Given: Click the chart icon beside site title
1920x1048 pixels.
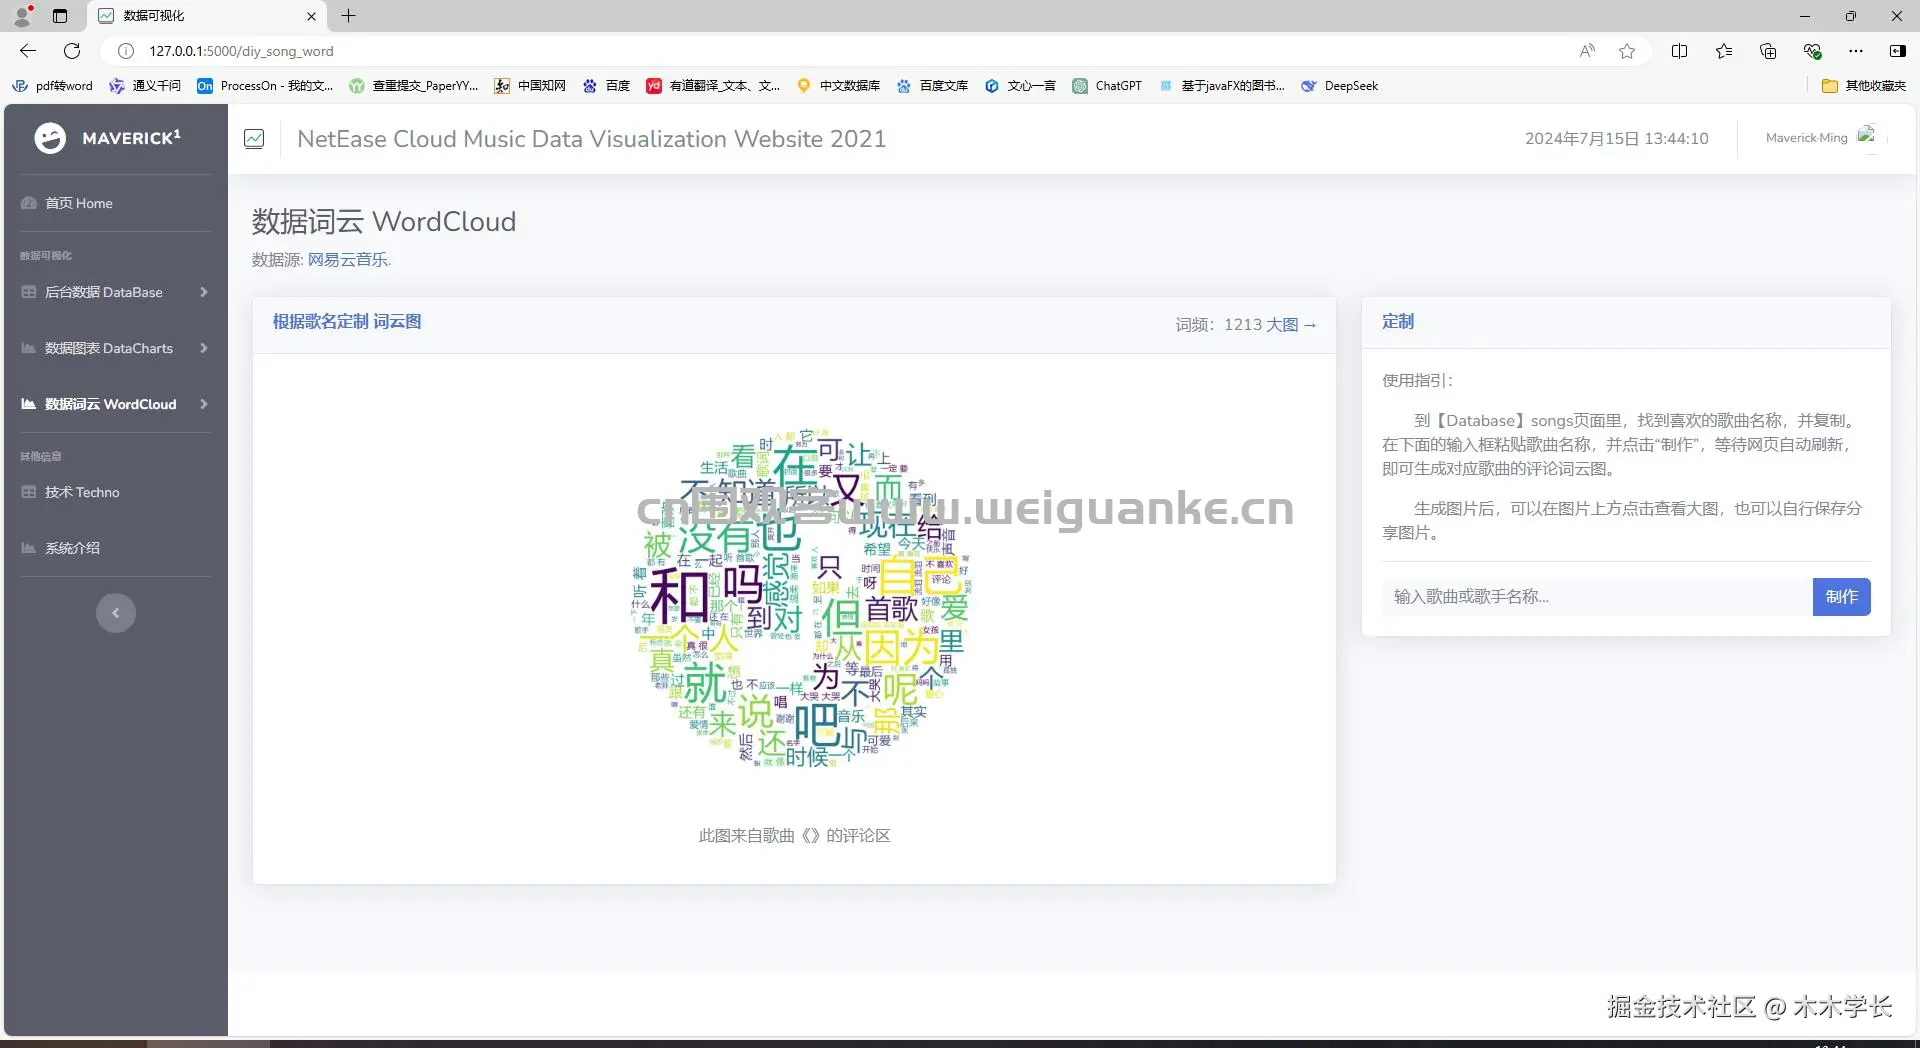Looking at the screenshot, I should [x=254, y=139].
